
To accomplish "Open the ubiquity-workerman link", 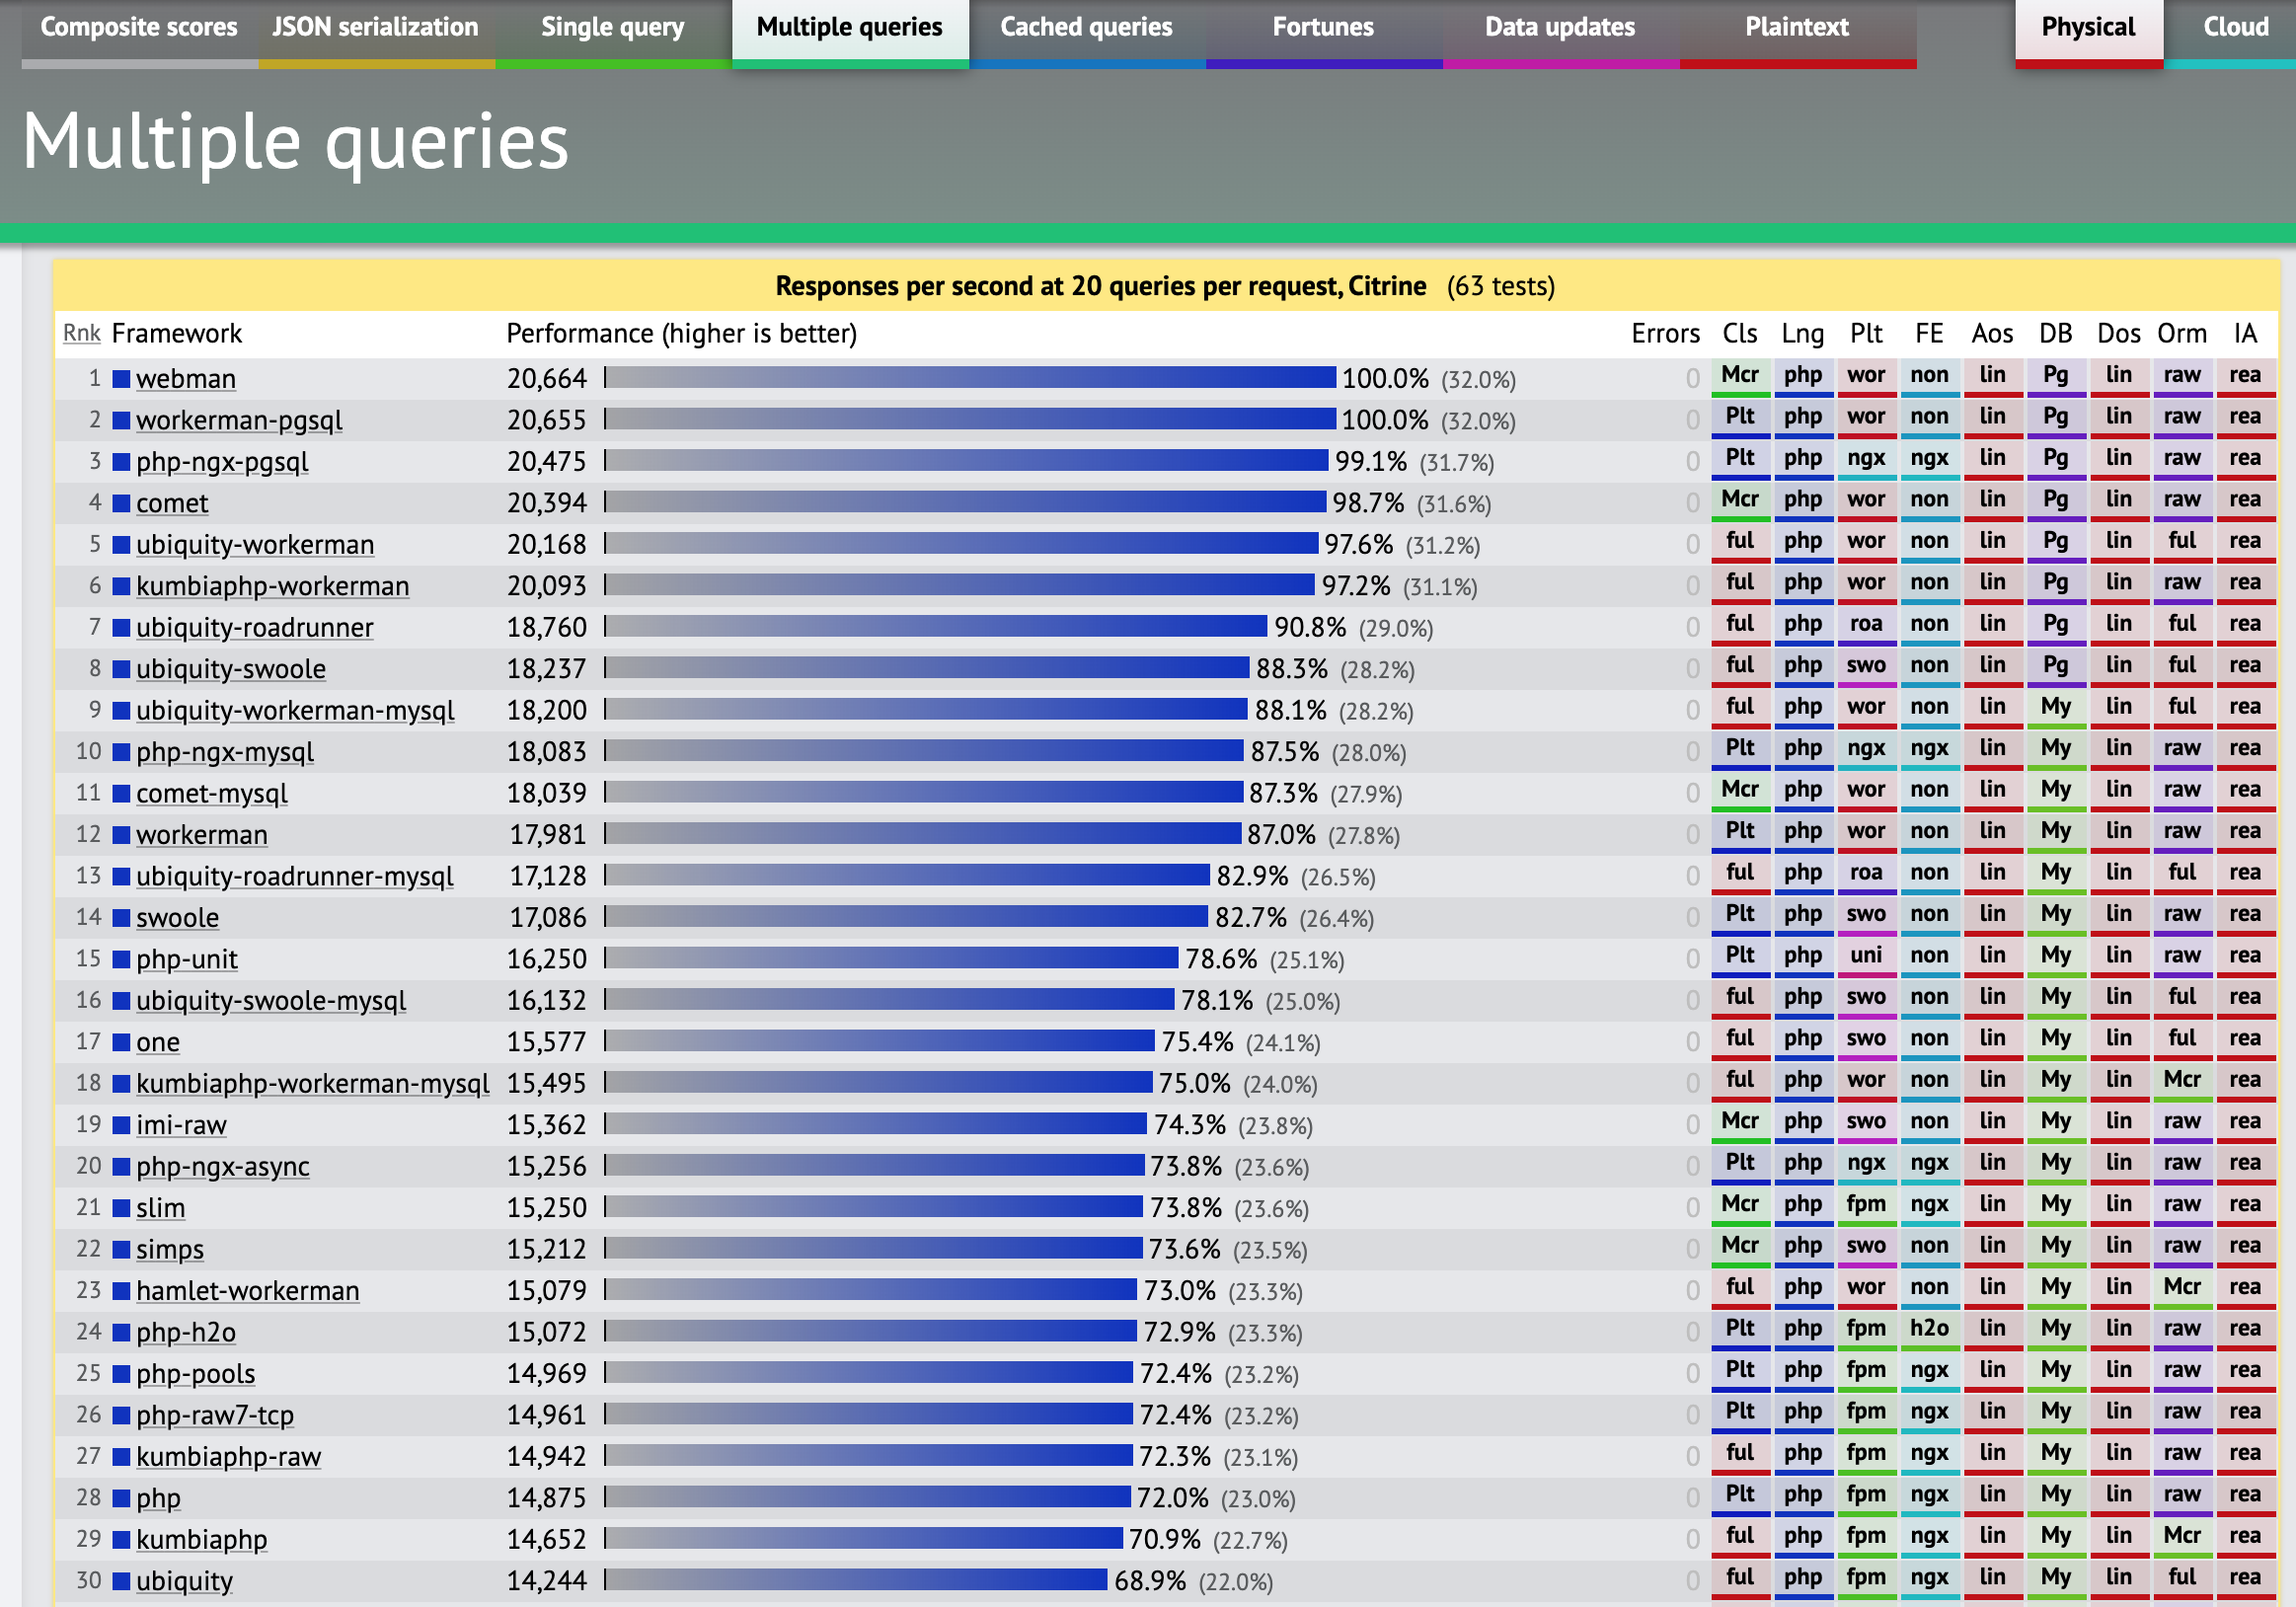I will (255, 545).
